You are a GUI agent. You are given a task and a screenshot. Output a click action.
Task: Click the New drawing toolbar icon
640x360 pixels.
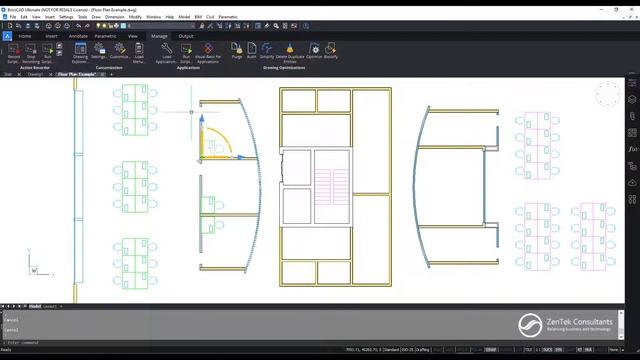click(x=10, y=26)
